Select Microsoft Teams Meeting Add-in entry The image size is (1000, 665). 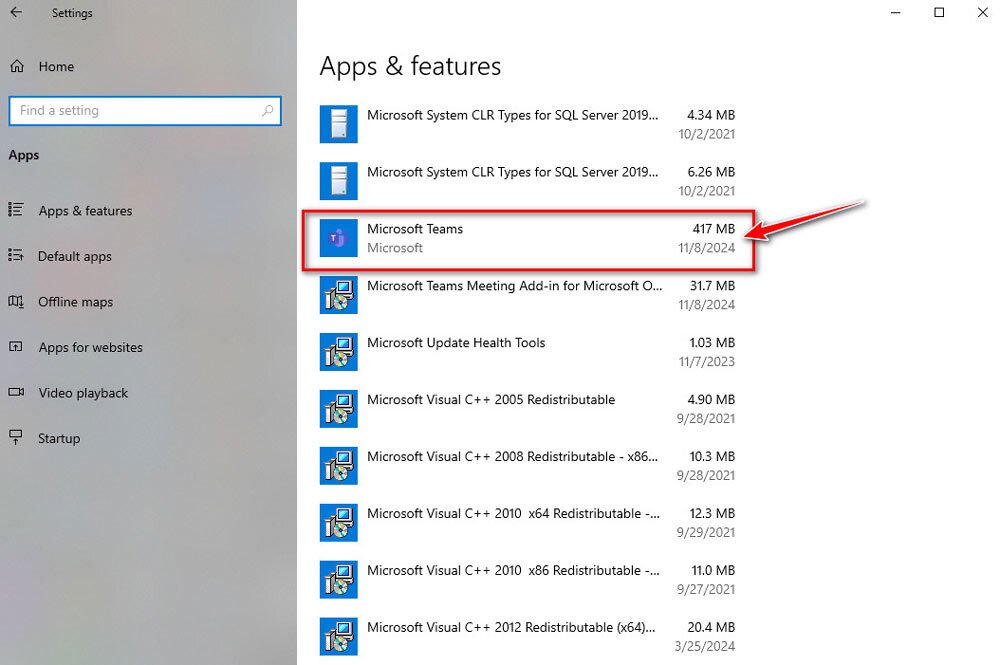(x=528, y=295)
